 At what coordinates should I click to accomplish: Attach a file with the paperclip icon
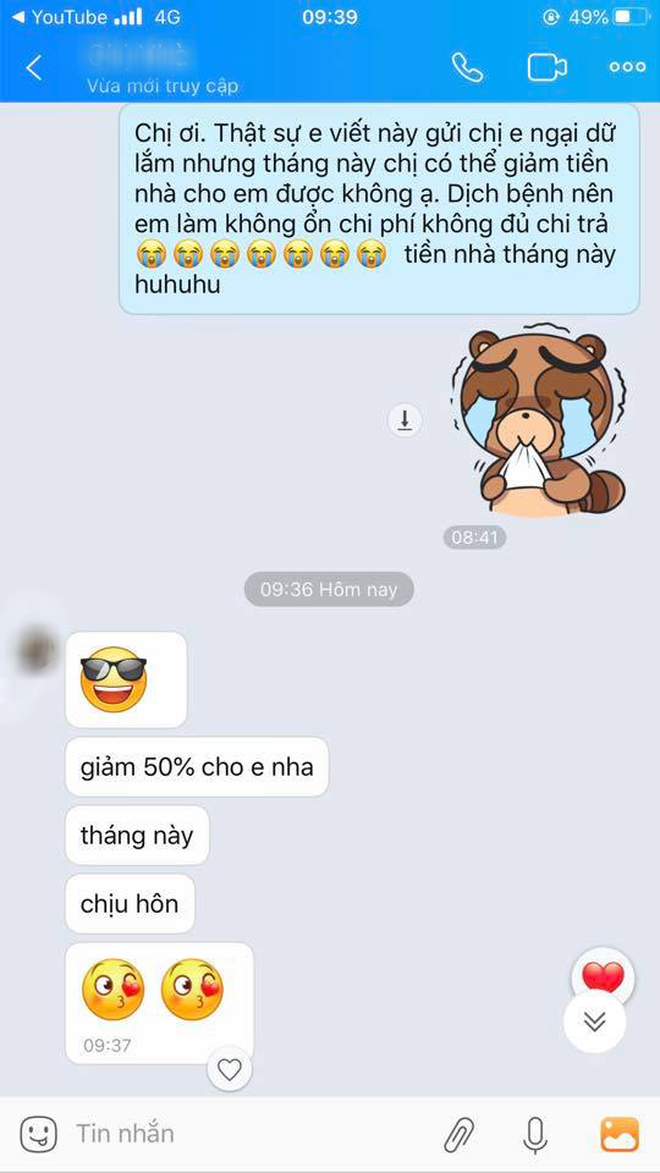click(458, 1134)
